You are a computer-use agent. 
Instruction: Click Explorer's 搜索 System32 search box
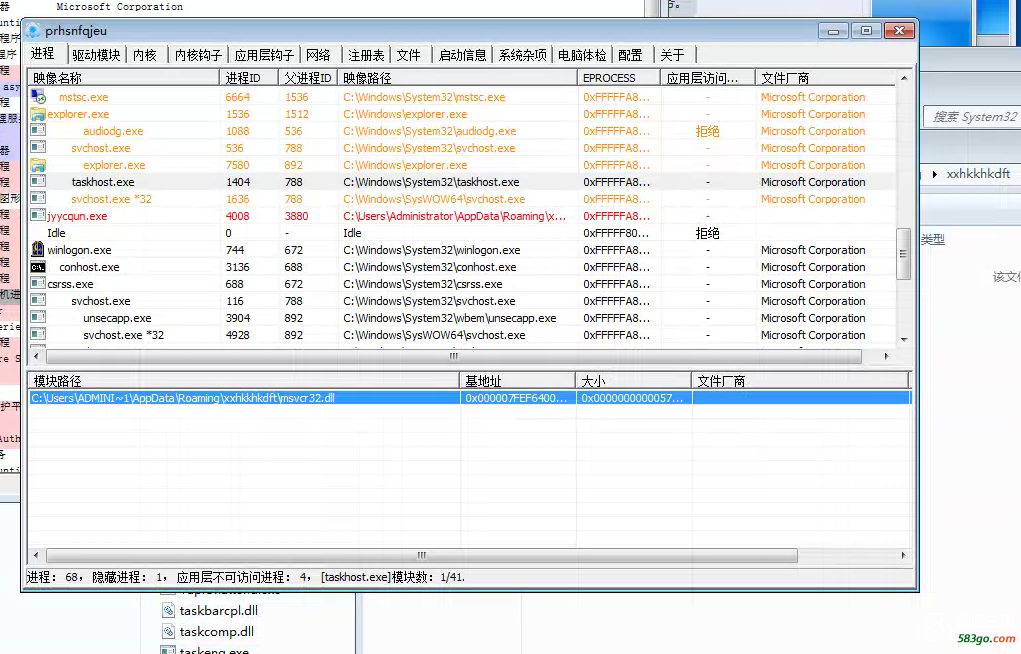click(972, 117)
